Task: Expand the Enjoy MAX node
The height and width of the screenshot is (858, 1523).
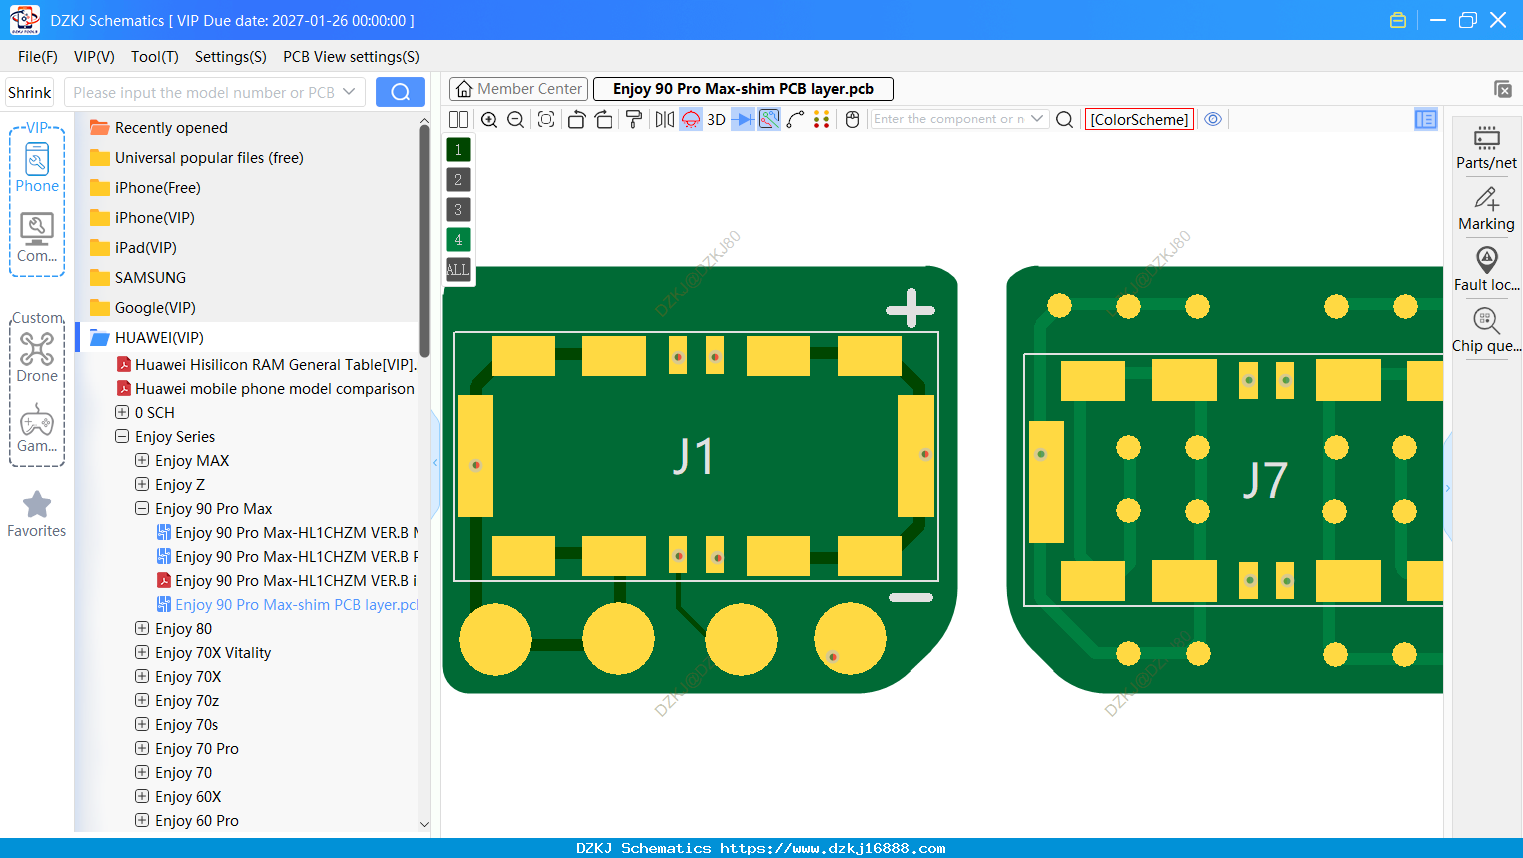Action: pyautogui.click(x=142, y=460)
